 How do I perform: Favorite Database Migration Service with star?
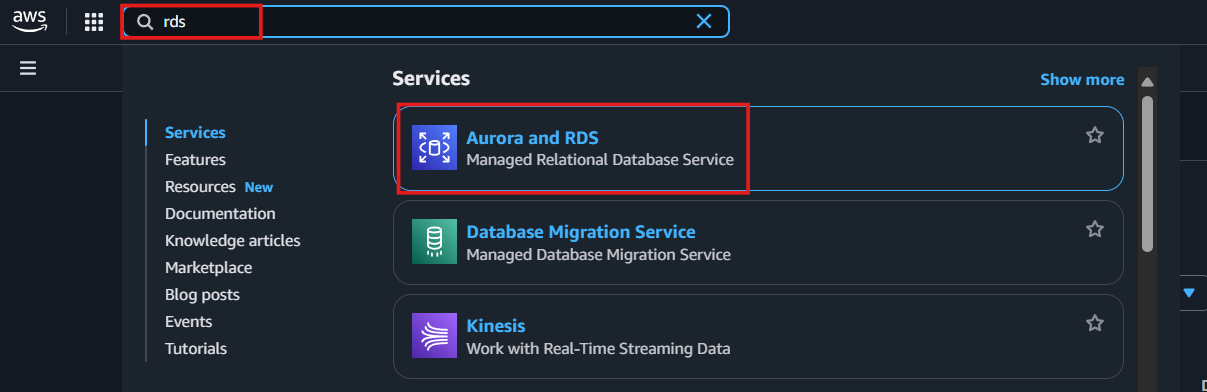tap(1095, 229)
